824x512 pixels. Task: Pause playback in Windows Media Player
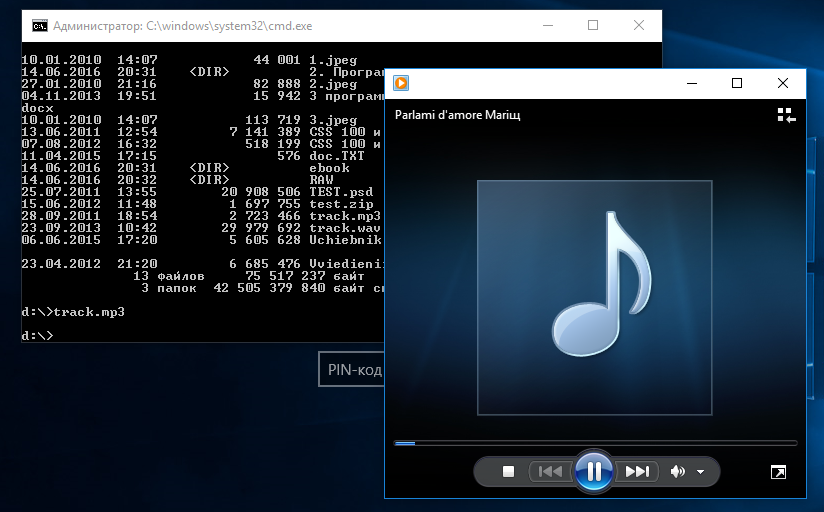(x=593, y=471)
